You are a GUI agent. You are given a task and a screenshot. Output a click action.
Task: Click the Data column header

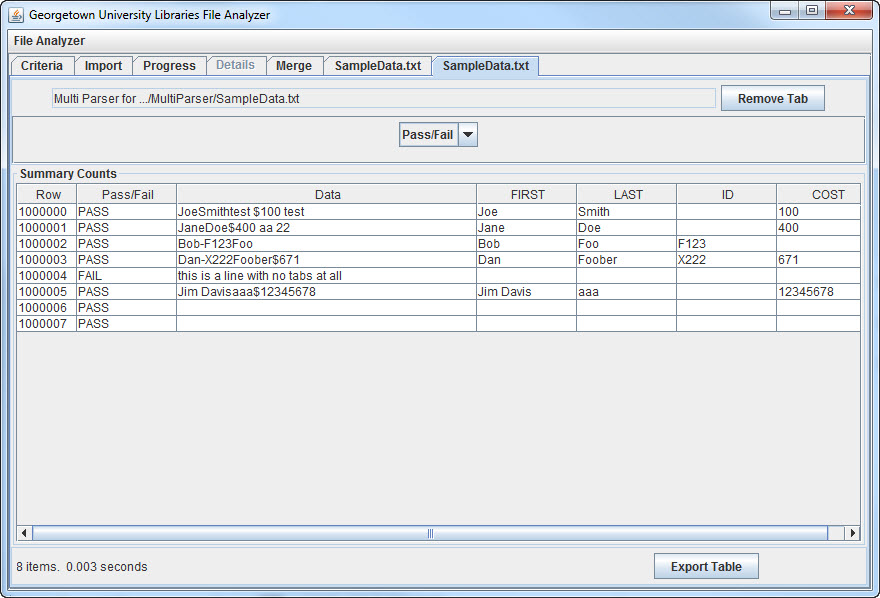pos(327,194)
